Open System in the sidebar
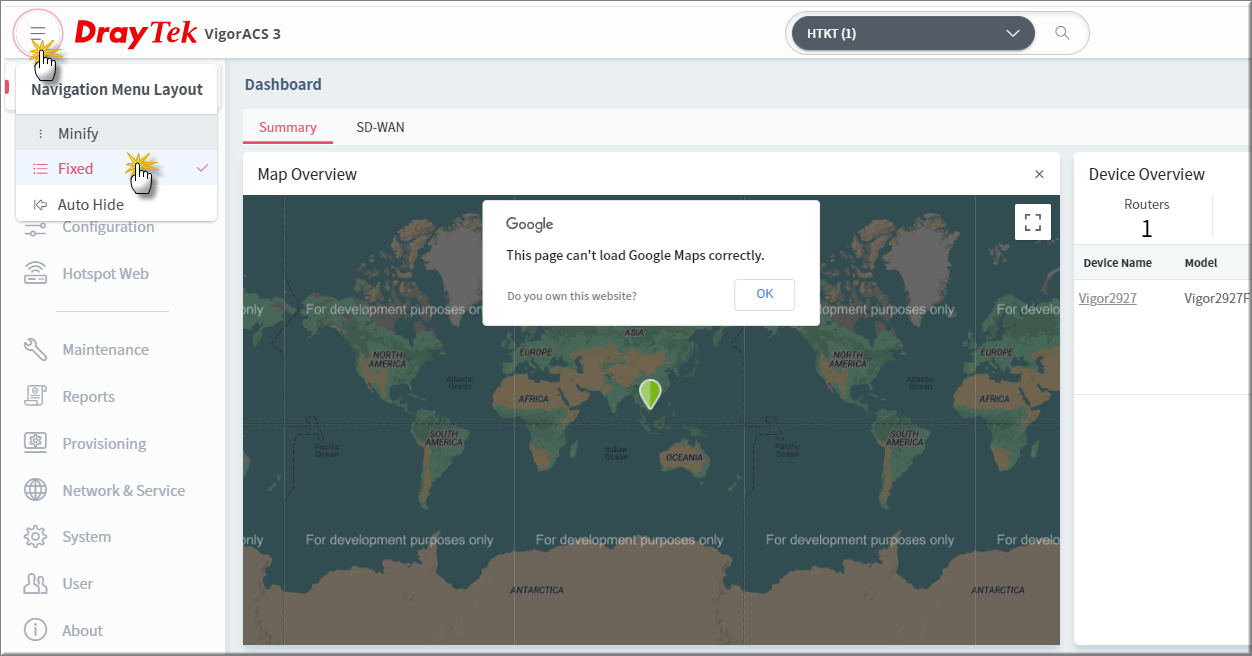Image resolution: width=1252 pixels, height=656 pixels. (86, 536)
